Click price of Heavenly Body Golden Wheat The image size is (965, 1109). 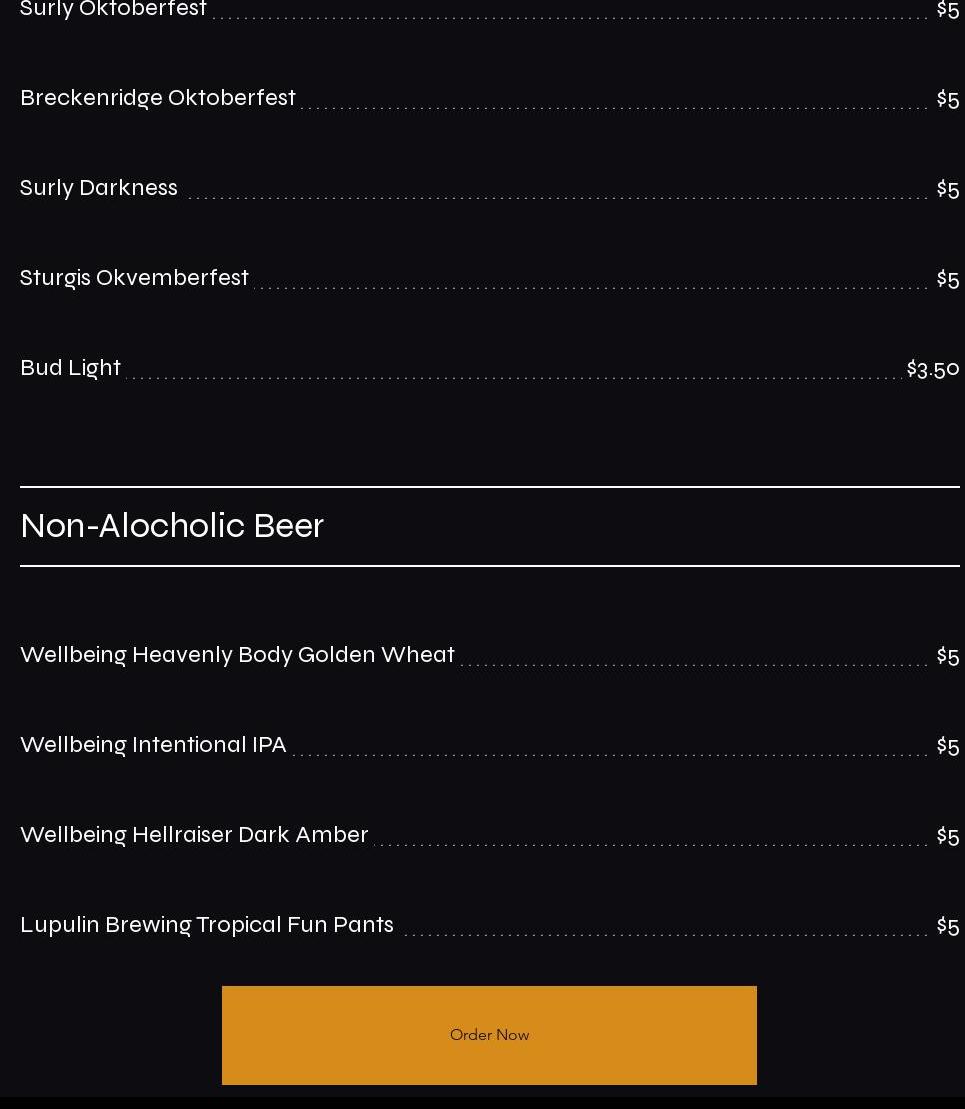(x=947, y=656)
